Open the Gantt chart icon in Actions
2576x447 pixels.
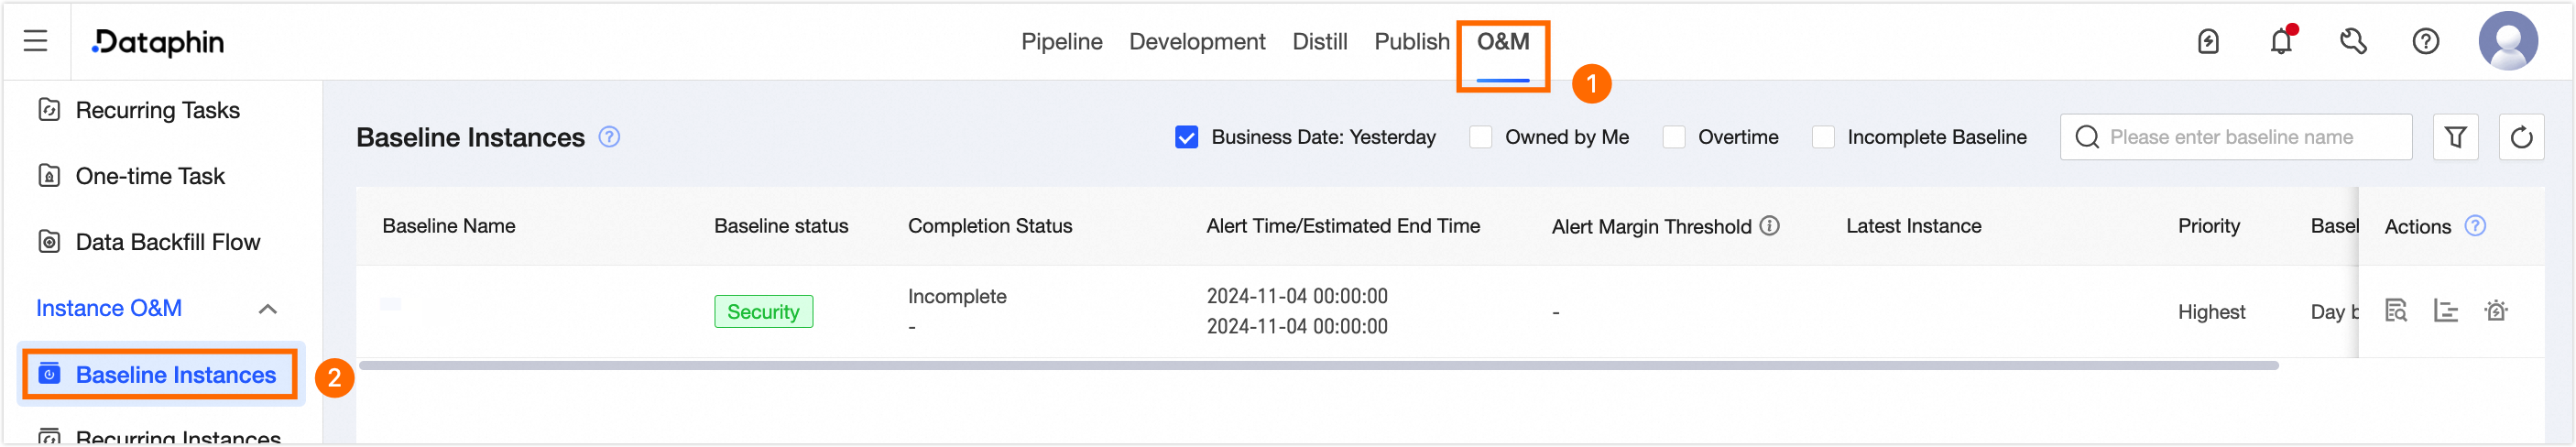(2446, 311)
